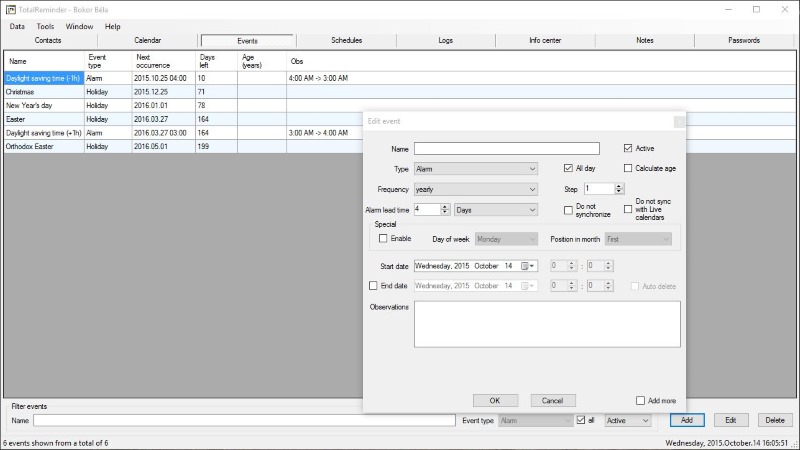
Task: Click Cancel in the Edit event dialog
Action: point(553,401)
